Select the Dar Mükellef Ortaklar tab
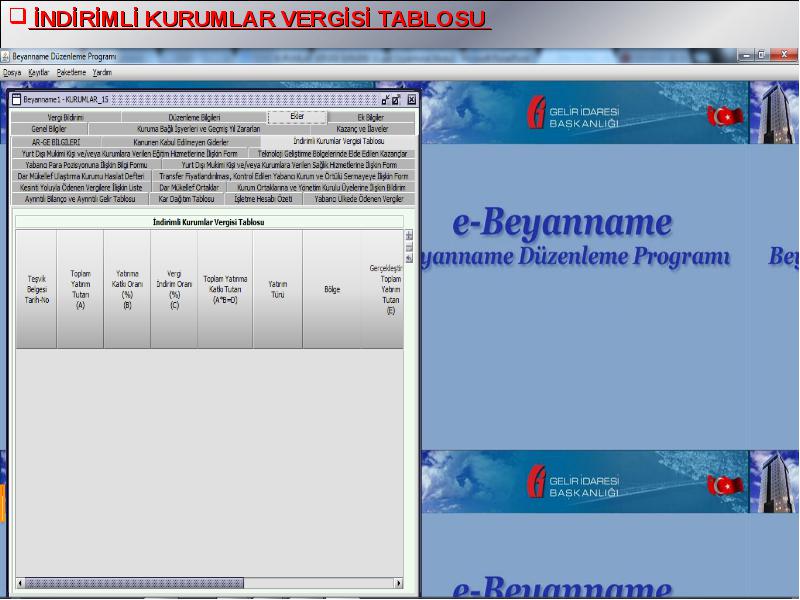This screenshot has width=800, height=600. click(x=189, y=188)
